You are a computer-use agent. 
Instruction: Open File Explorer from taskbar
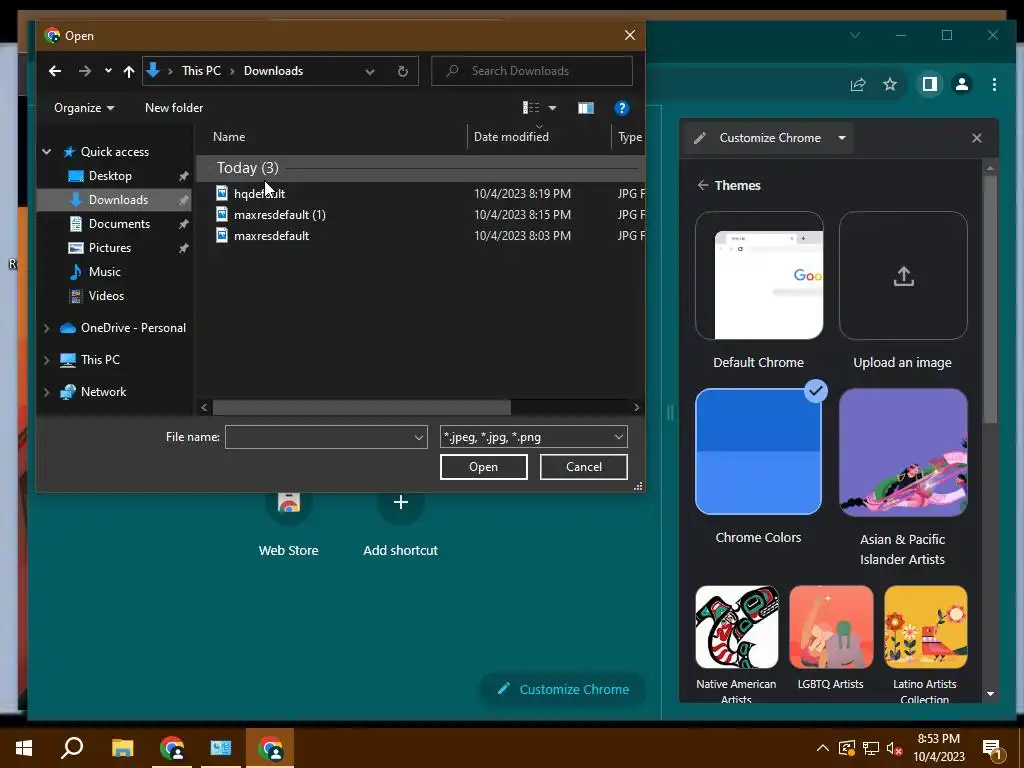coord(122,748)
